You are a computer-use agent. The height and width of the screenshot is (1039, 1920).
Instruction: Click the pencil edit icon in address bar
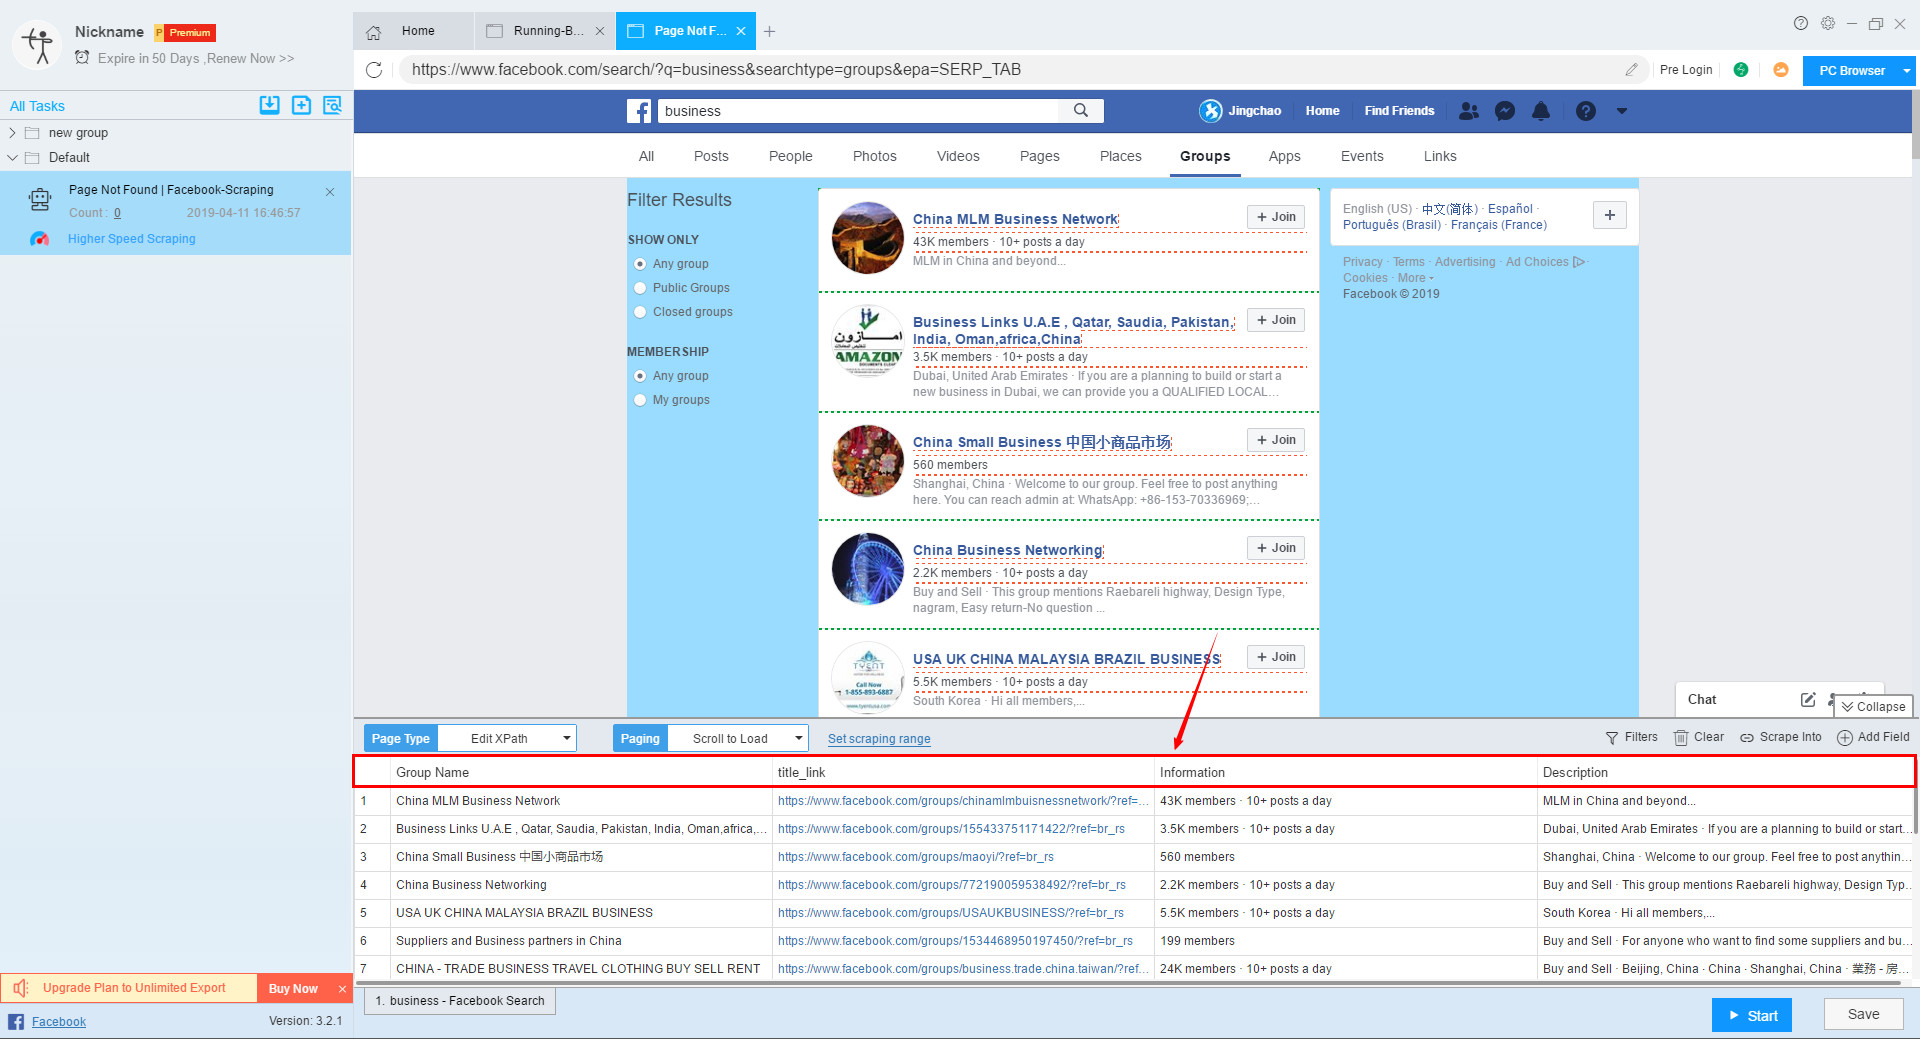(x=1631, y=70)
